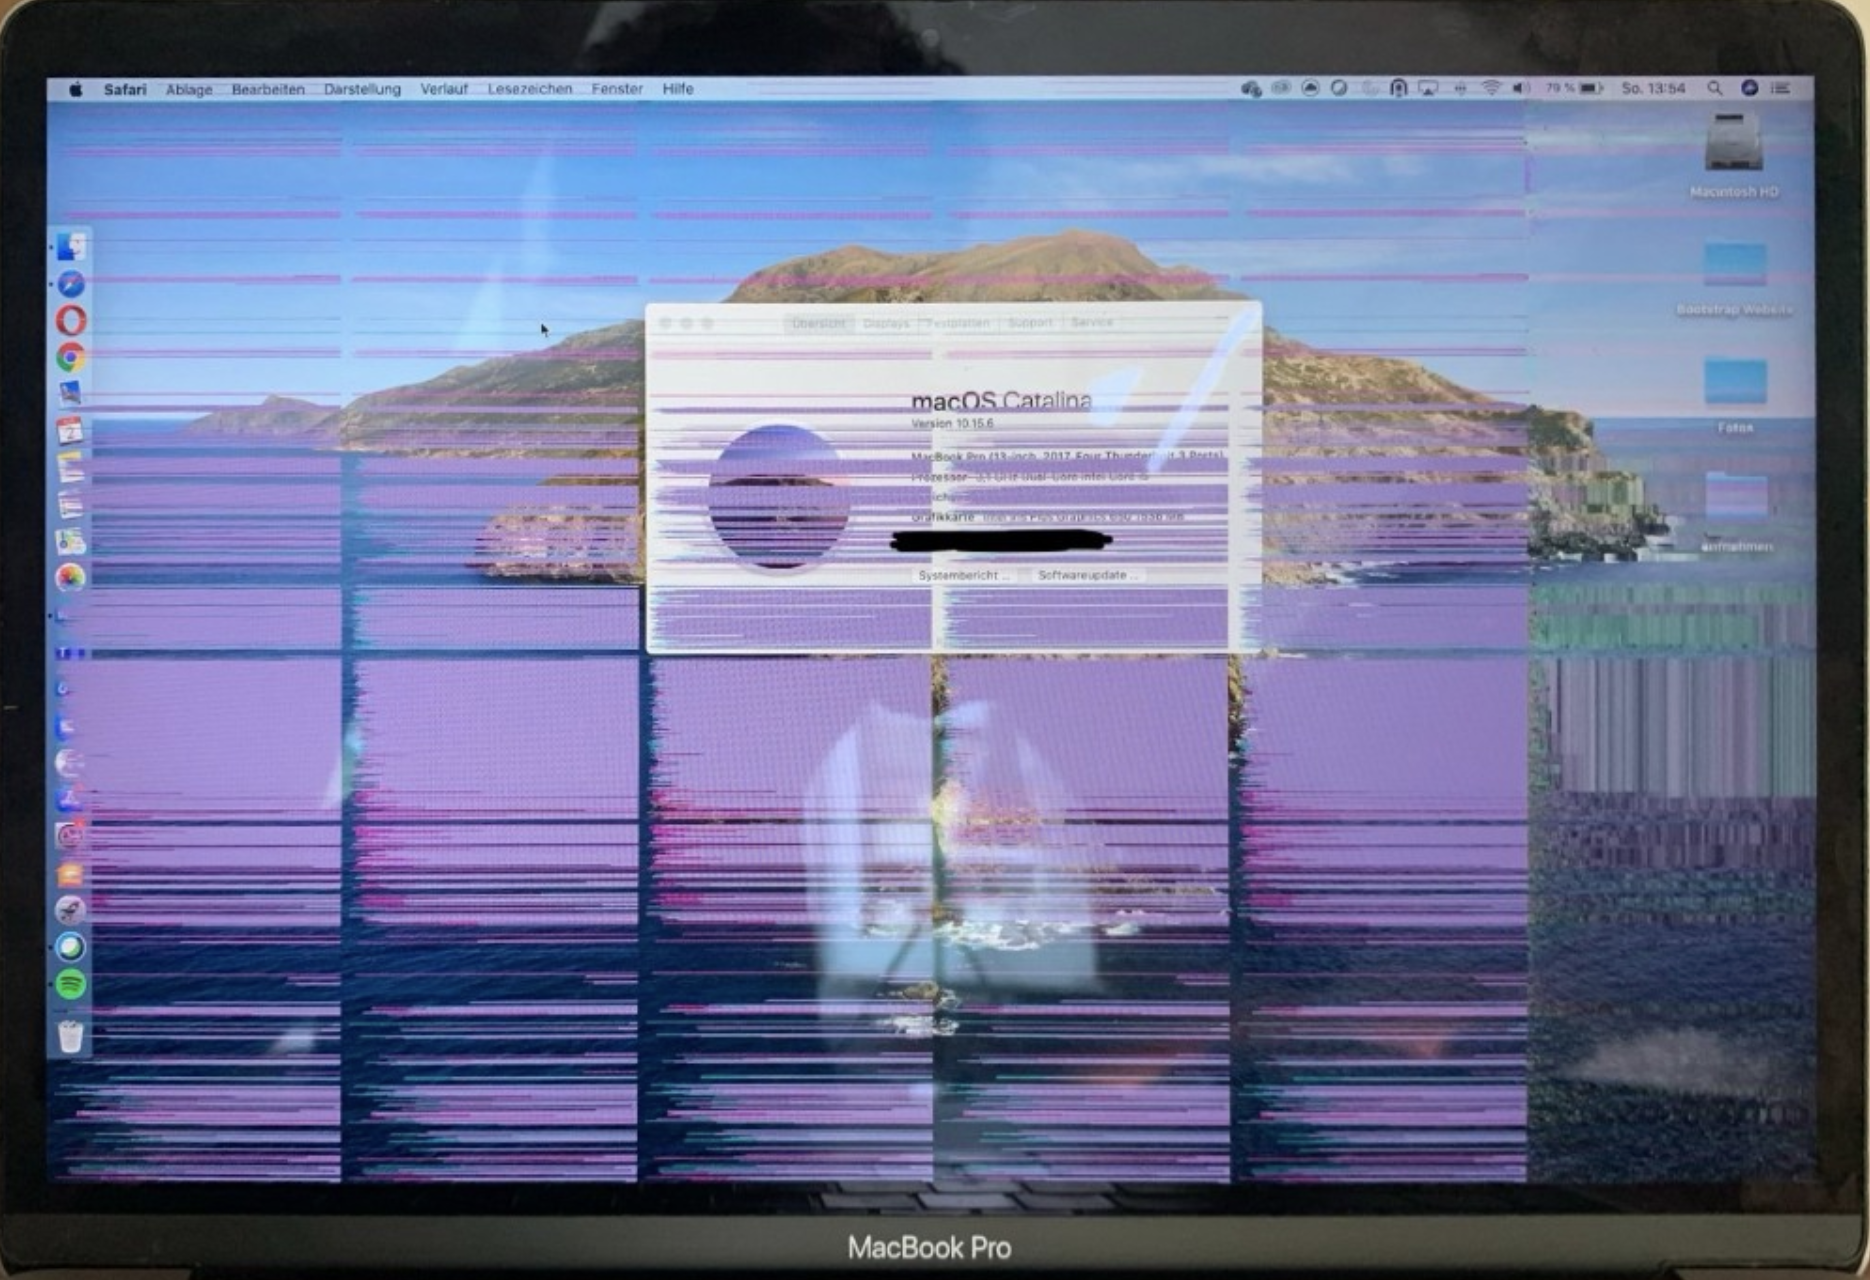
Task: Open the Lesezeichen menu
Action: pos(530,89)
